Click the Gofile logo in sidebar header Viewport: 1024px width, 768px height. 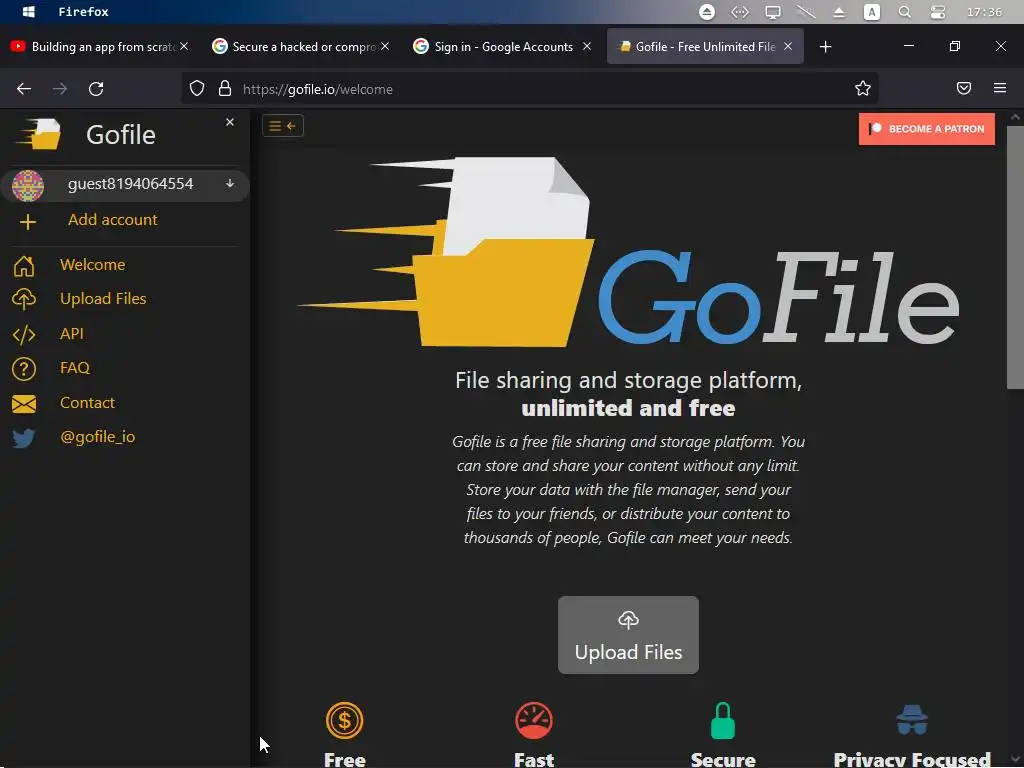click(x=39, y=134)
